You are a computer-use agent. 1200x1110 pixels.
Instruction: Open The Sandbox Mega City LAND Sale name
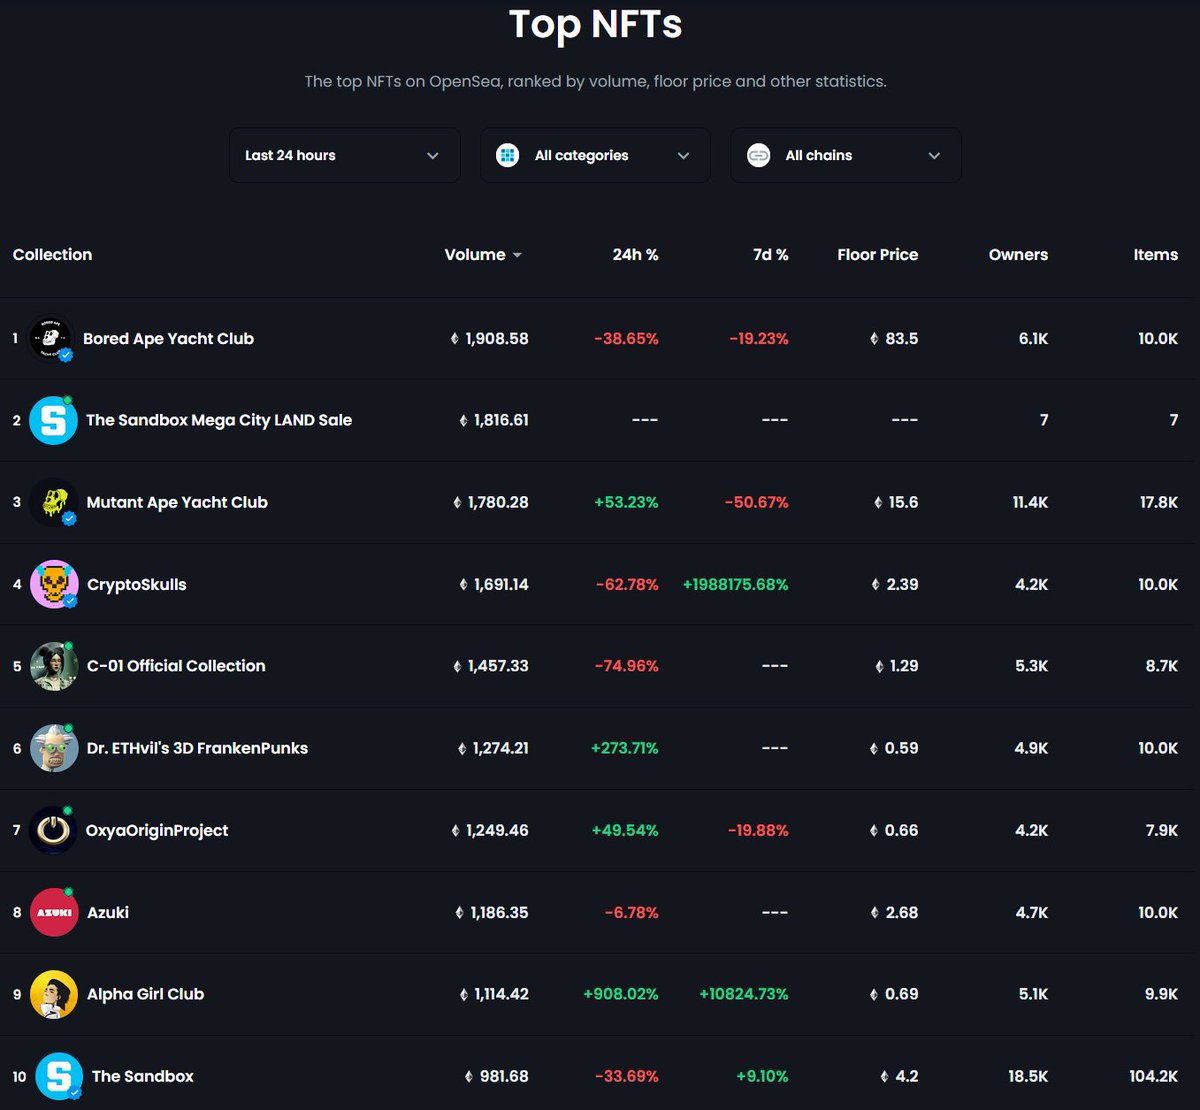219,421
